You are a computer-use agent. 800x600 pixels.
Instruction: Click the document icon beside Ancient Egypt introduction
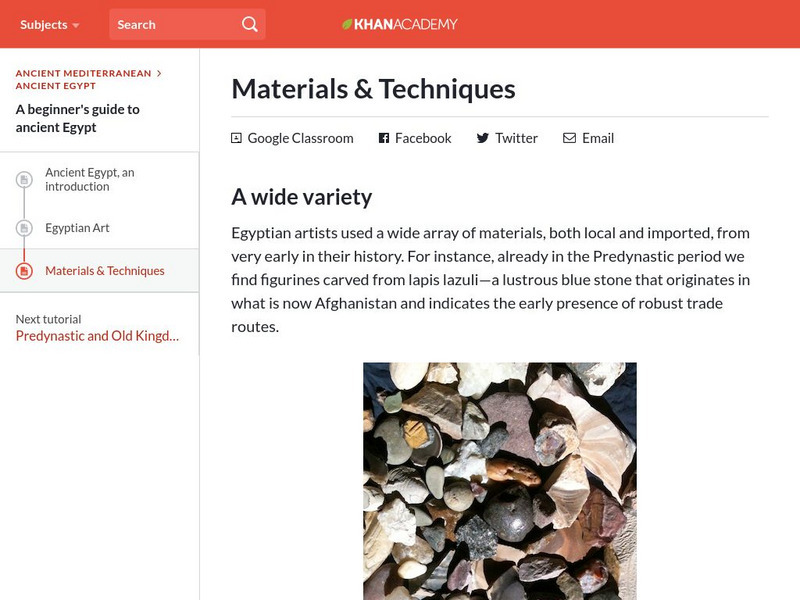pyautogui.click(x=24, y=180)
